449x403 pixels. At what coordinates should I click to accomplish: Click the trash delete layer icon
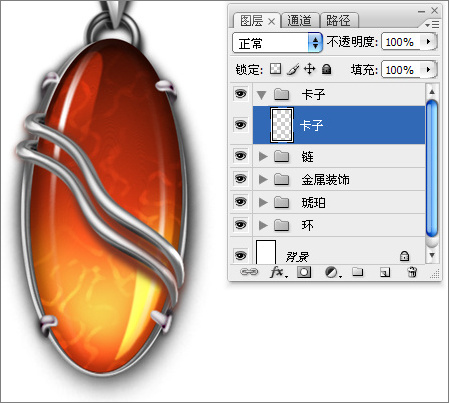412,272
